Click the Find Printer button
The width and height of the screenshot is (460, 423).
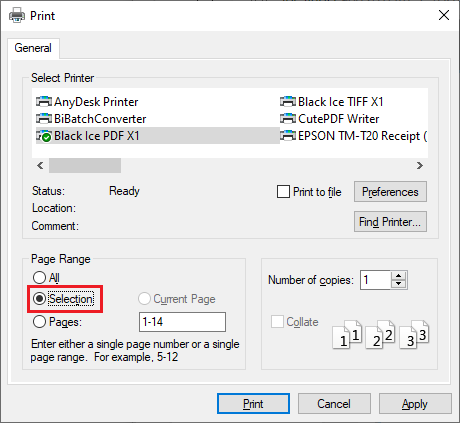coord(390,222)
